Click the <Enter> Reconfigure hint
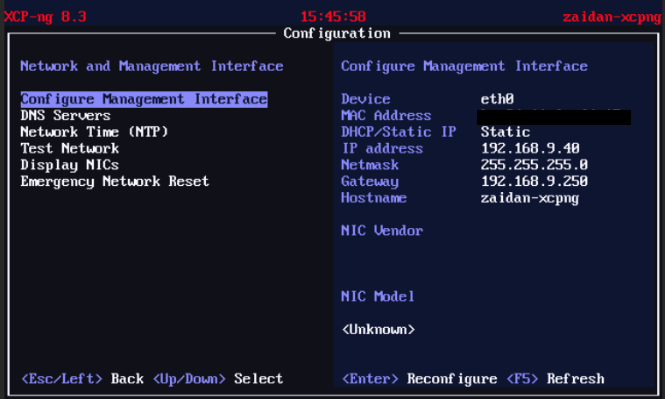Viewport: 665px width, 399px height. [419, 379]
